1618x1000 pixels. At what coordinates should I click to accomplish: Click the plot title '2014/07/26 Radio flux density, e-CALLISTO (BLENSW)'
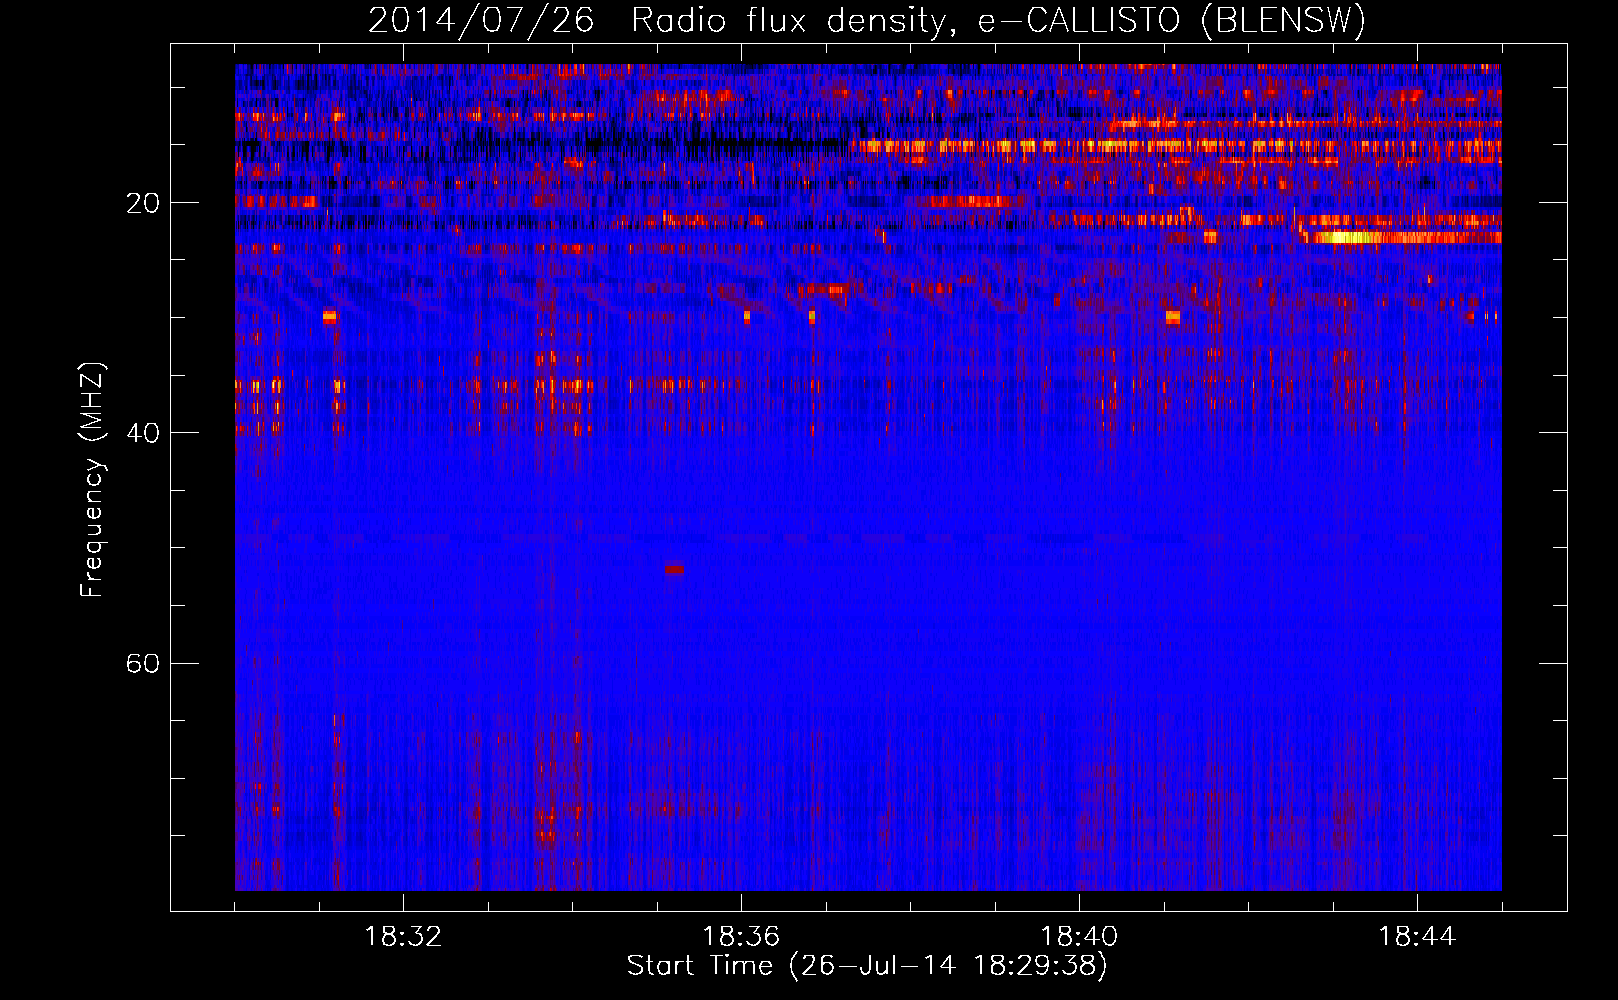867,20
